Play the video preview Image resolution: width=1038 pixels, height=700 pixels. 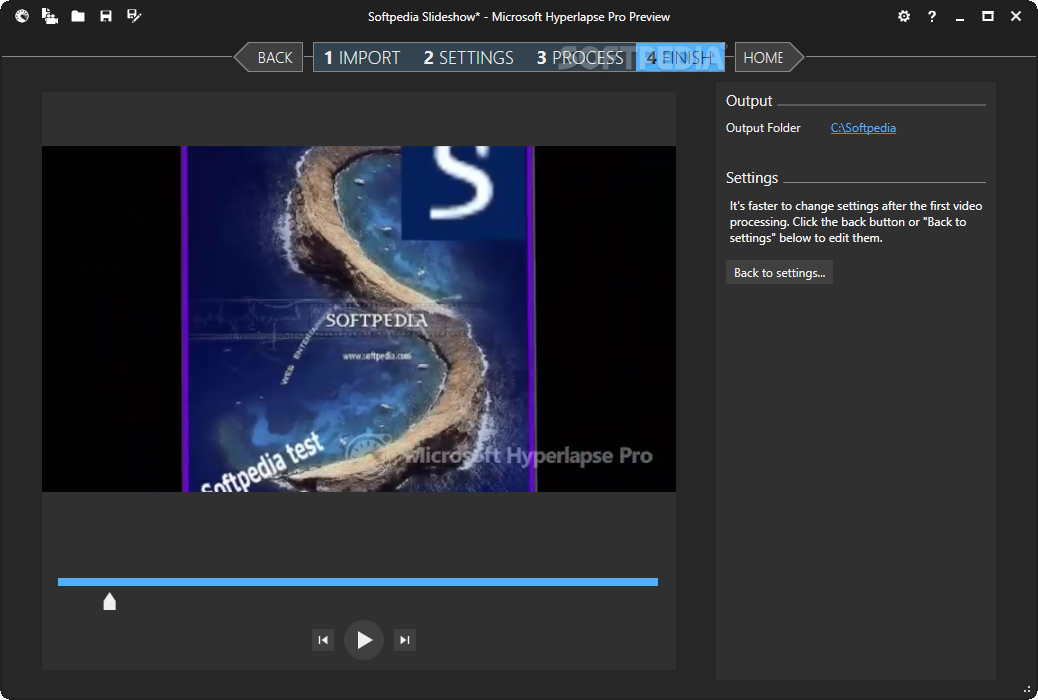click(364, 640)
